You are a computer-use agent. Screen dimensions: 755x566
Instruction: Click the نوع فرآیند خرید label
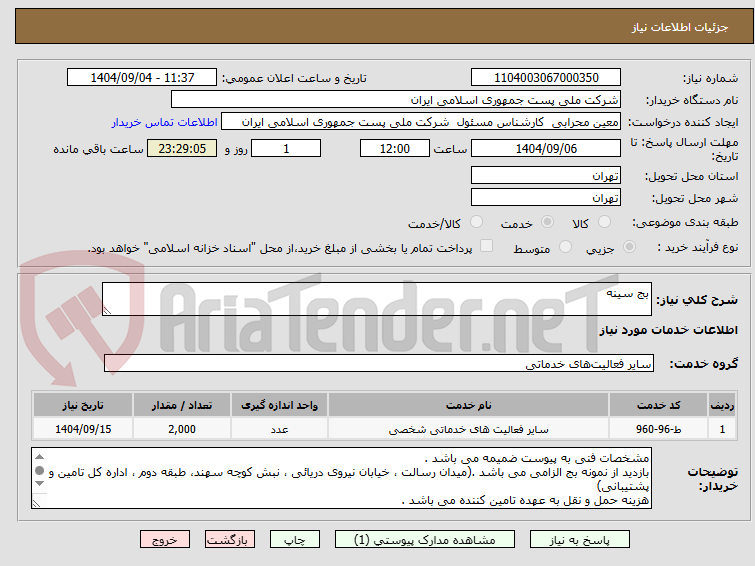click(698, 247)
